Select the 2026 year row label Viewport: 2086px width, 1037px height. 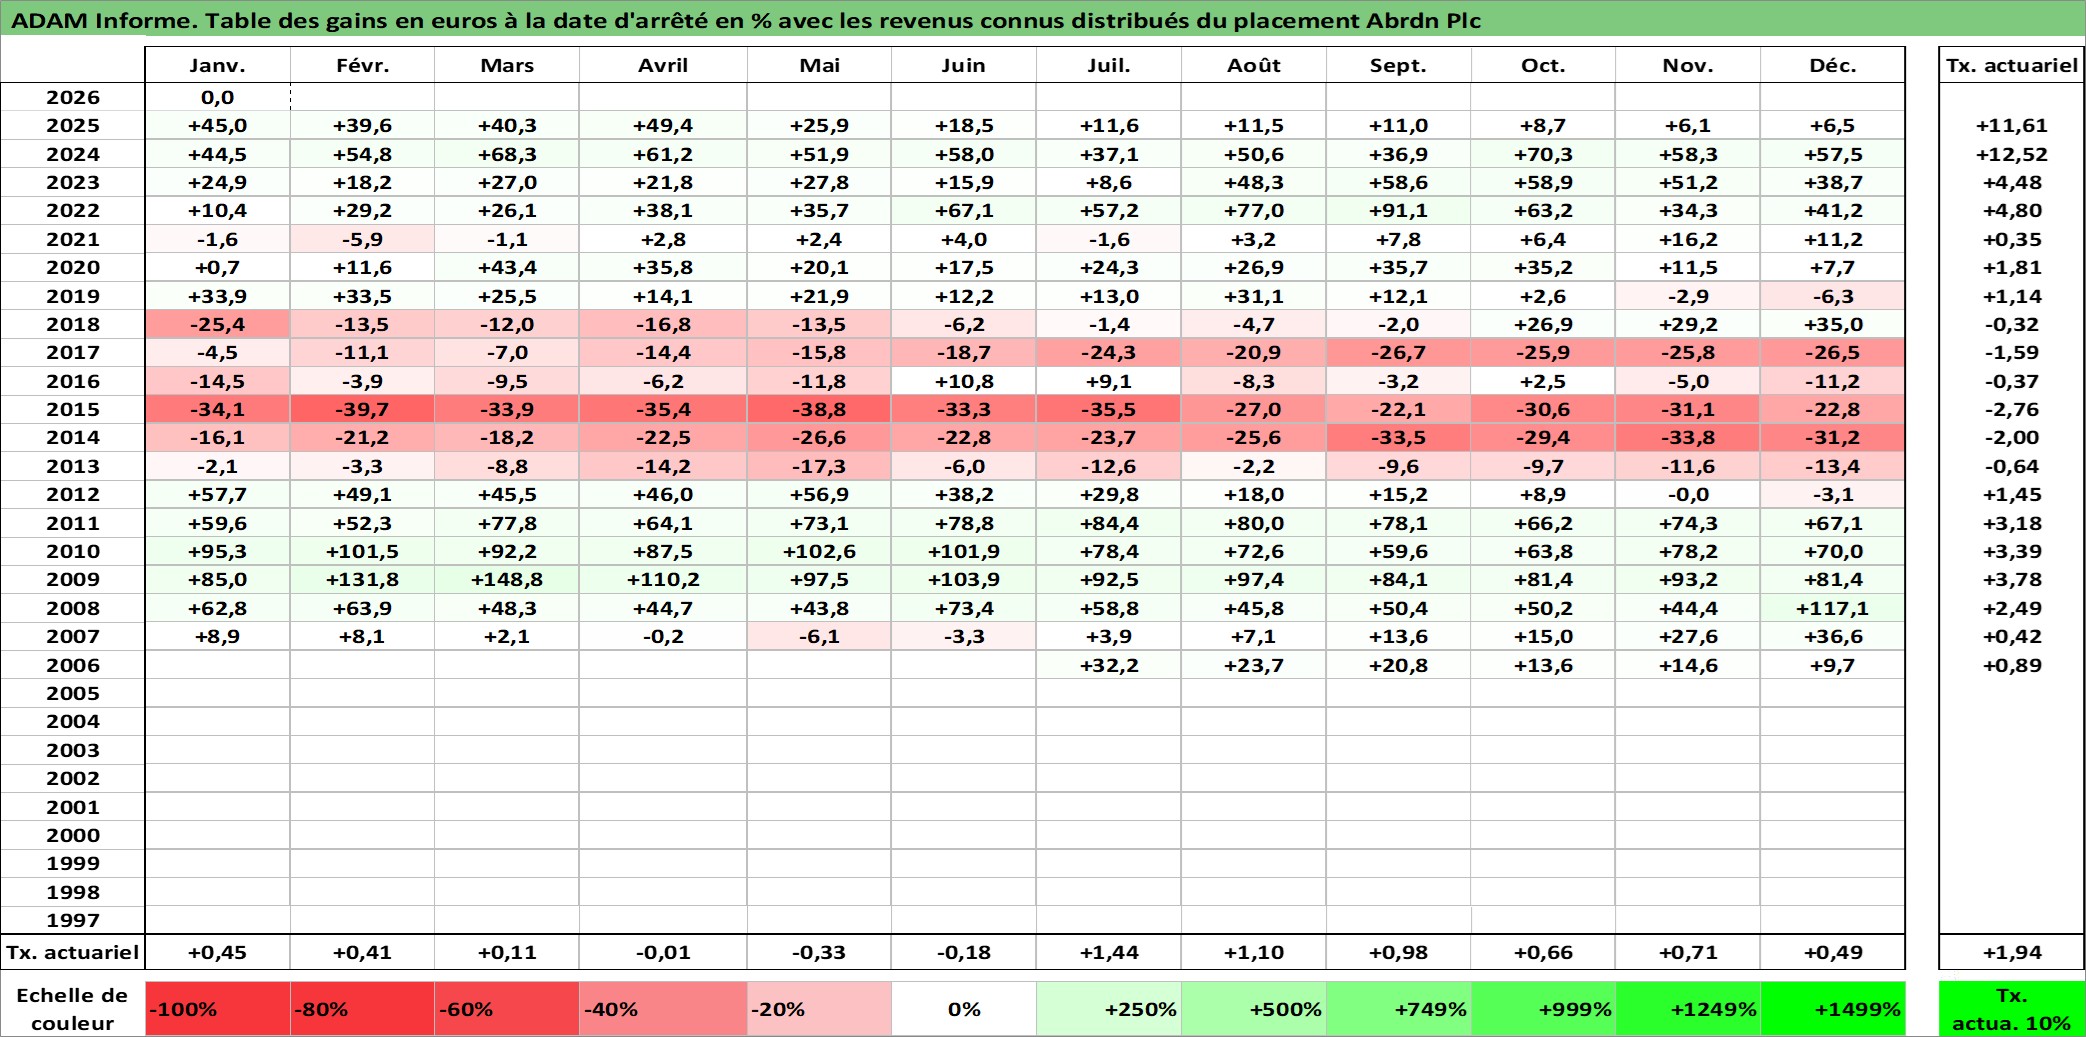pos(73,97)
